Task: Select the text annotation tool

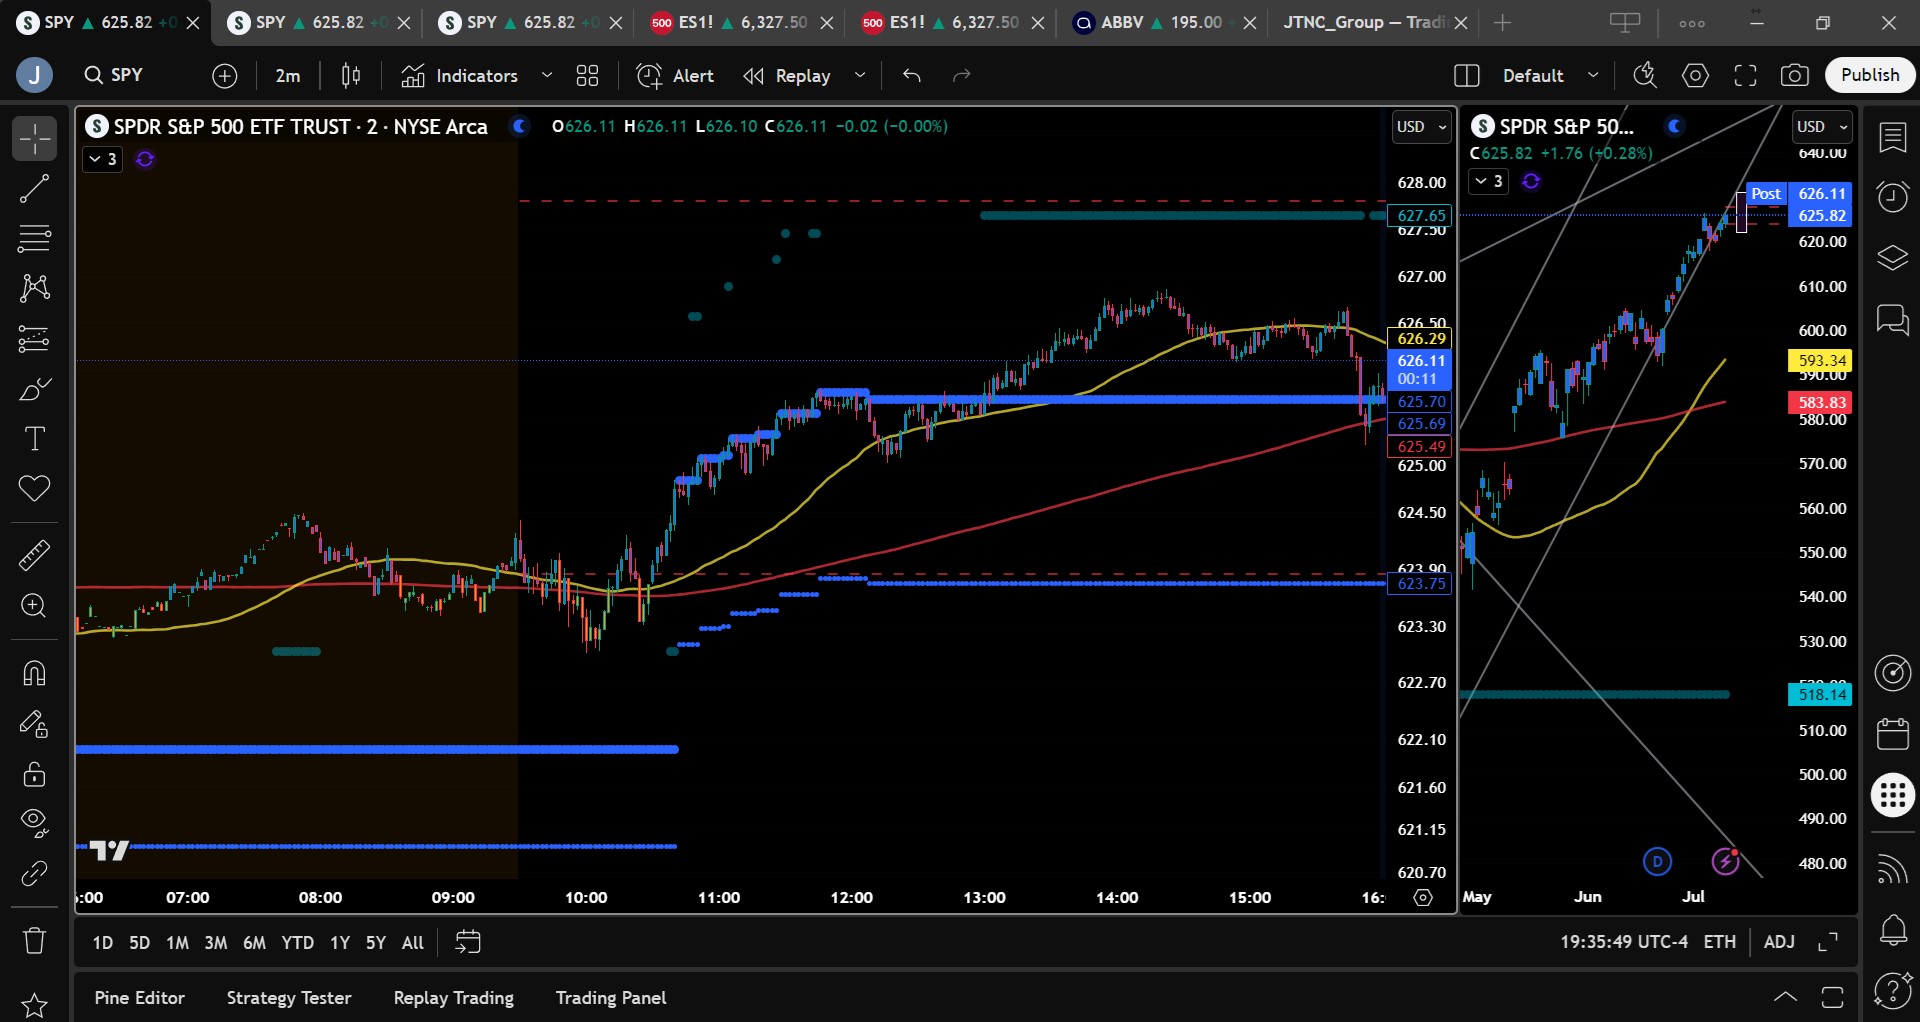Action: tap(34, 439)
